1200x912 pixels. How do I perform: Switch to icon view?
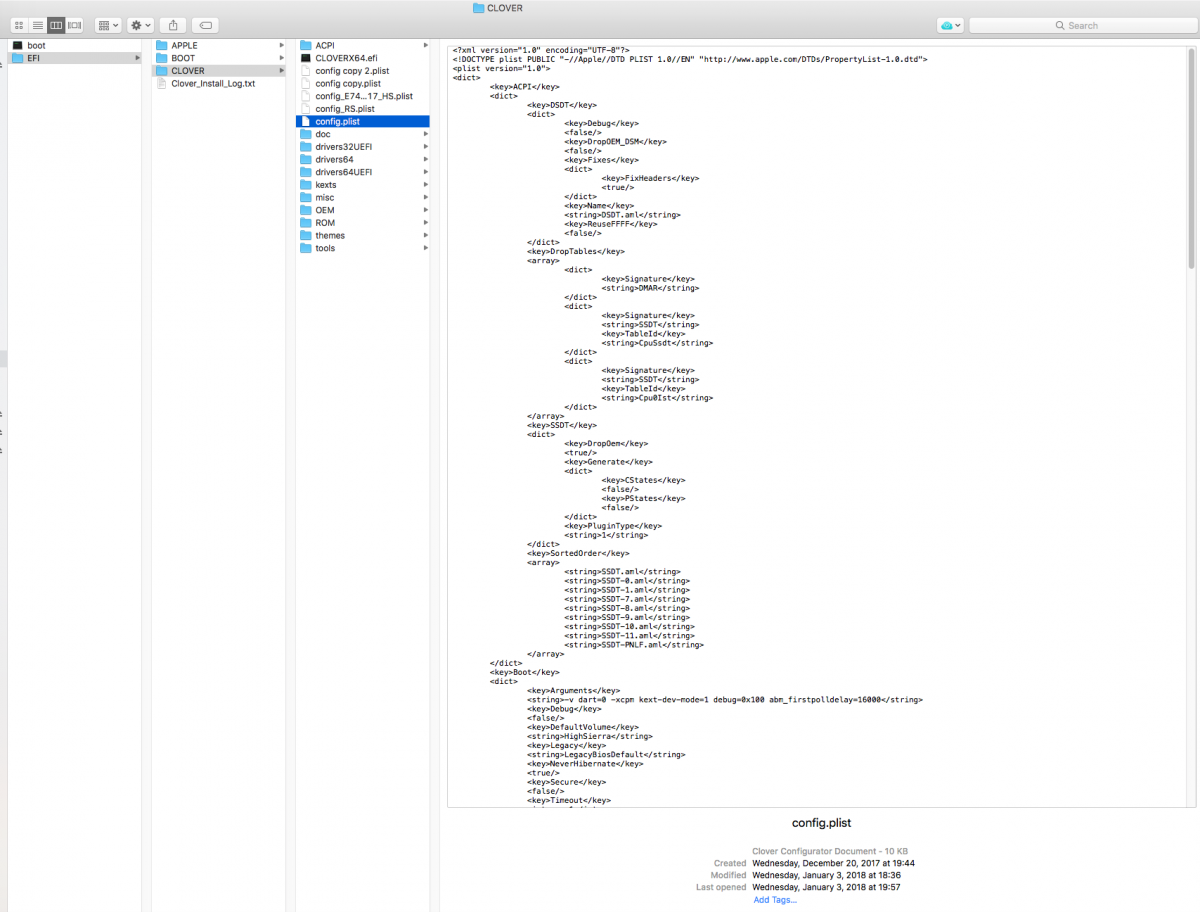point(19,25)
